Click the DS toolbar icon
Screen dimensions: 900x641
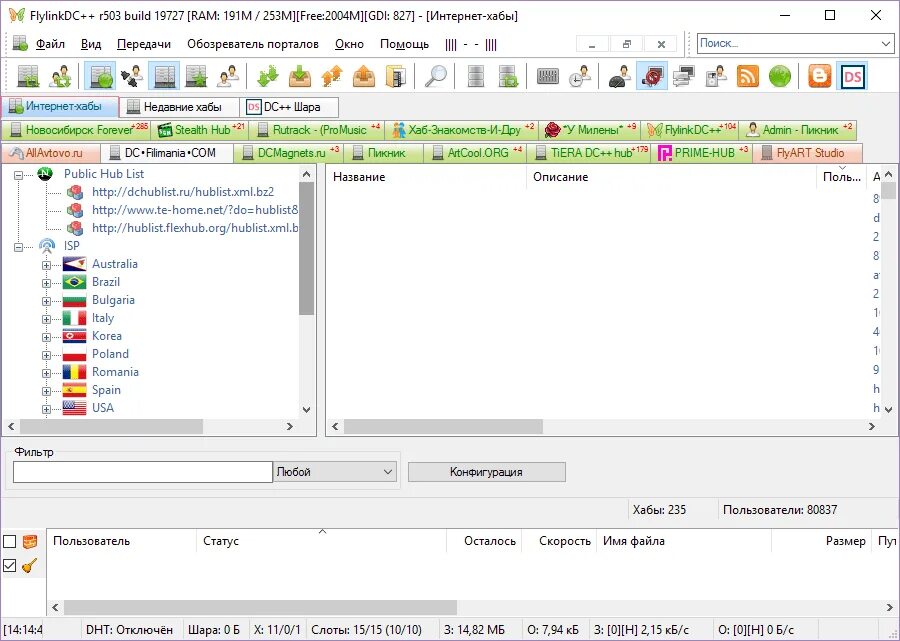click(x=852, y=76)
